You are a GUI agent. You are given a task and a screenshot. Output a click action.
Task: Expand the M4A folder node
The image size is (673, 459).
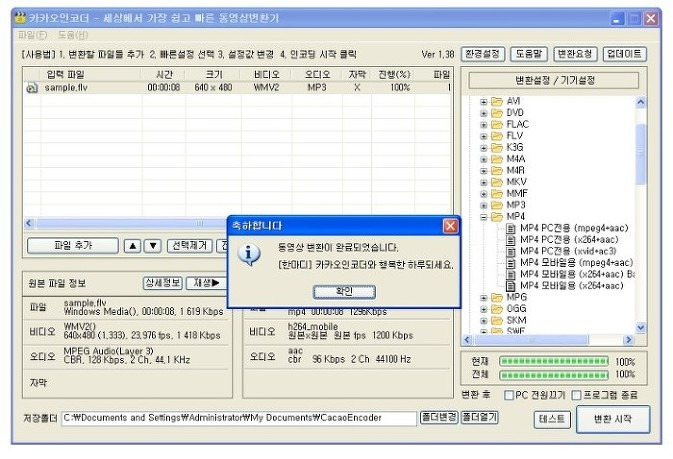click(x=484, y=159)
